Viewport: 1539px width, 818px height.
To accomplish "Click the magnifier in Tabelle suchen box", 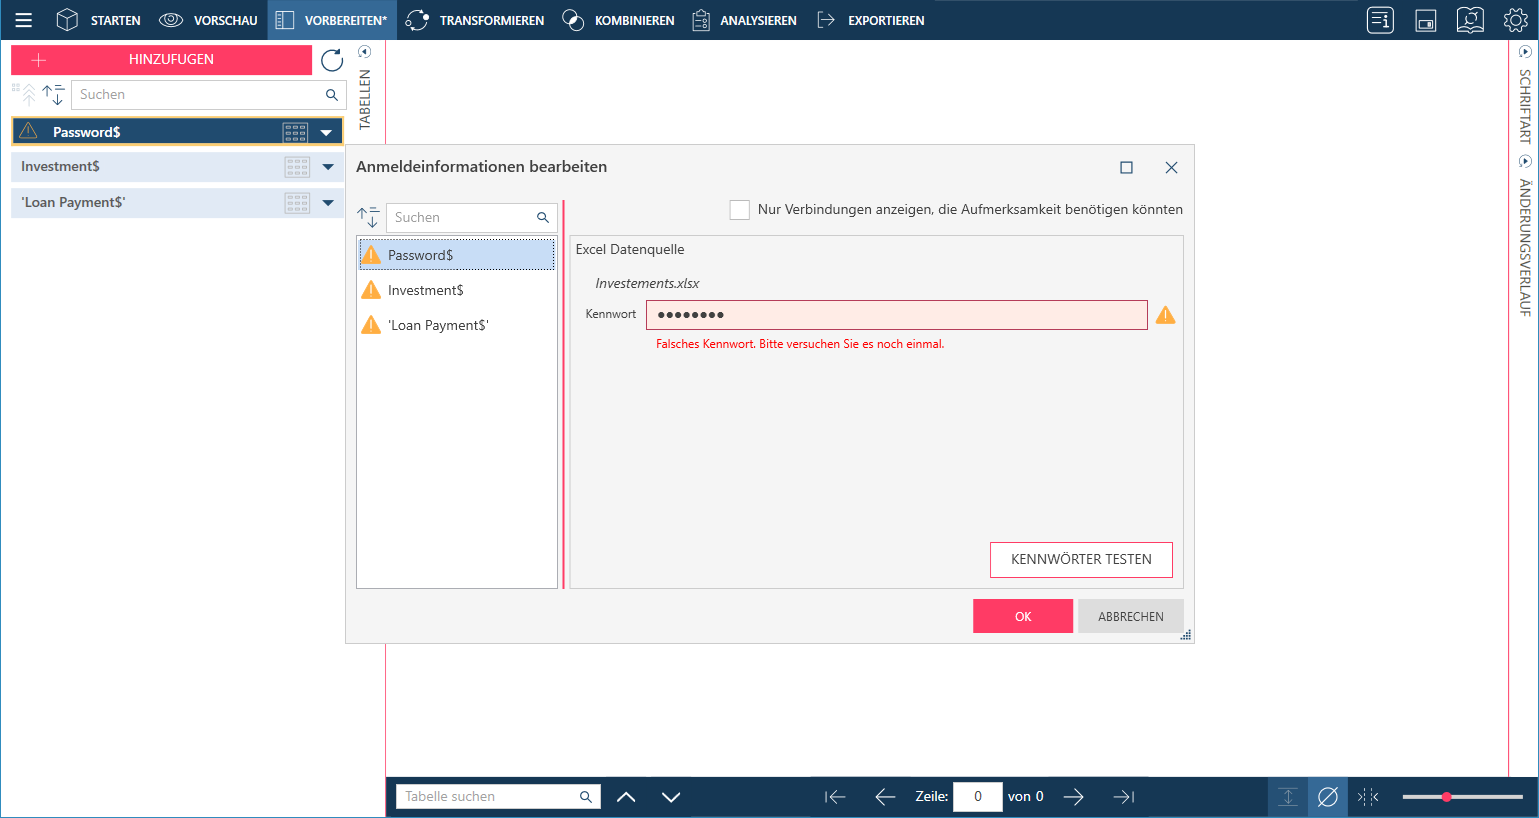I will (586, 797).
